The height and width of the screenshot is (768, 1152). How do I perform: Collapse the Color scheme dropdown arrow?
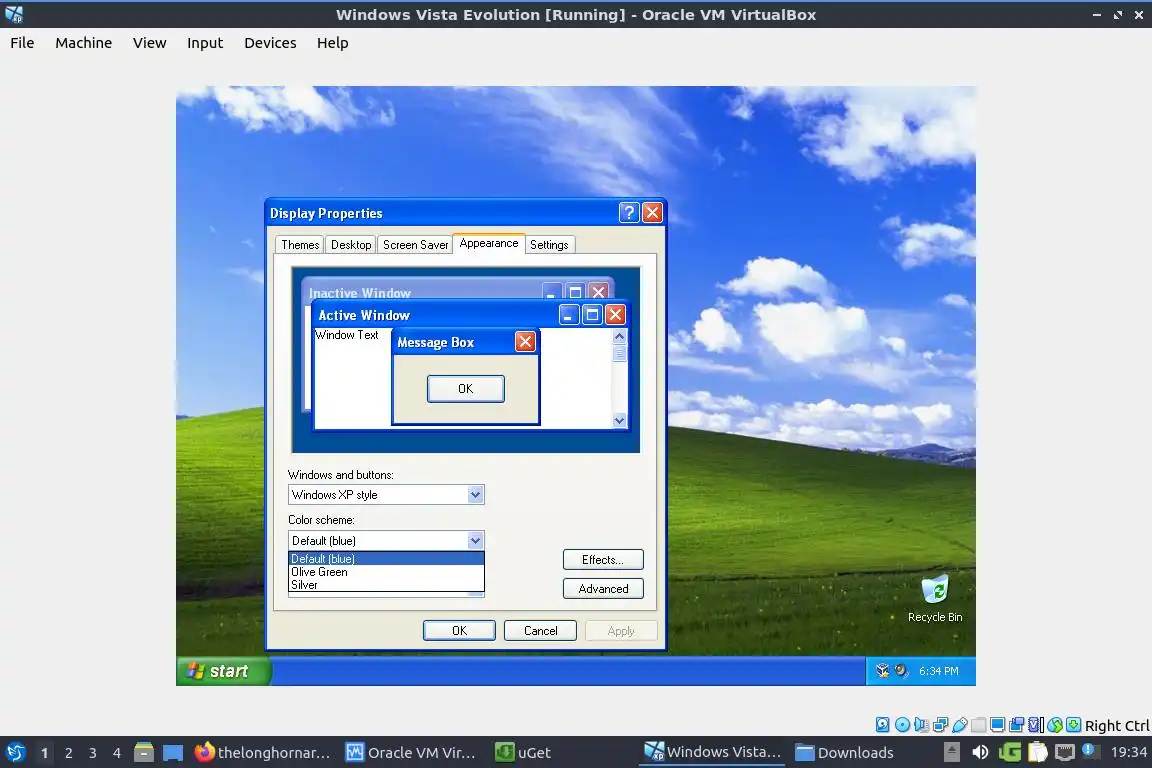(475, 540)
